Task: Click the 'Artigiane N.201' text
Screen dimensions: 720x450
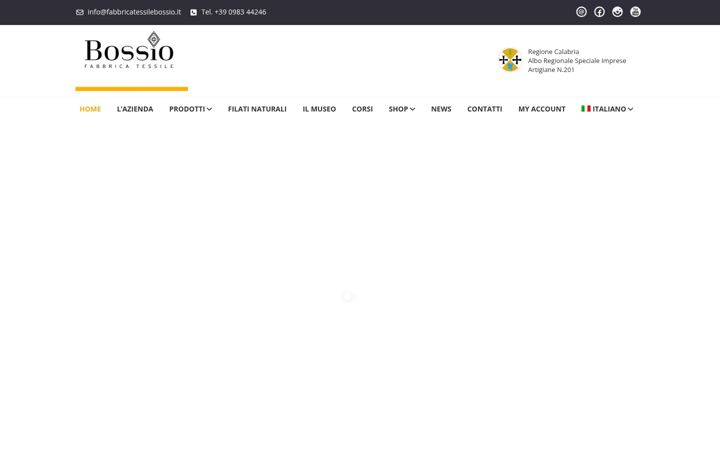Action: [x=551, y=70]
